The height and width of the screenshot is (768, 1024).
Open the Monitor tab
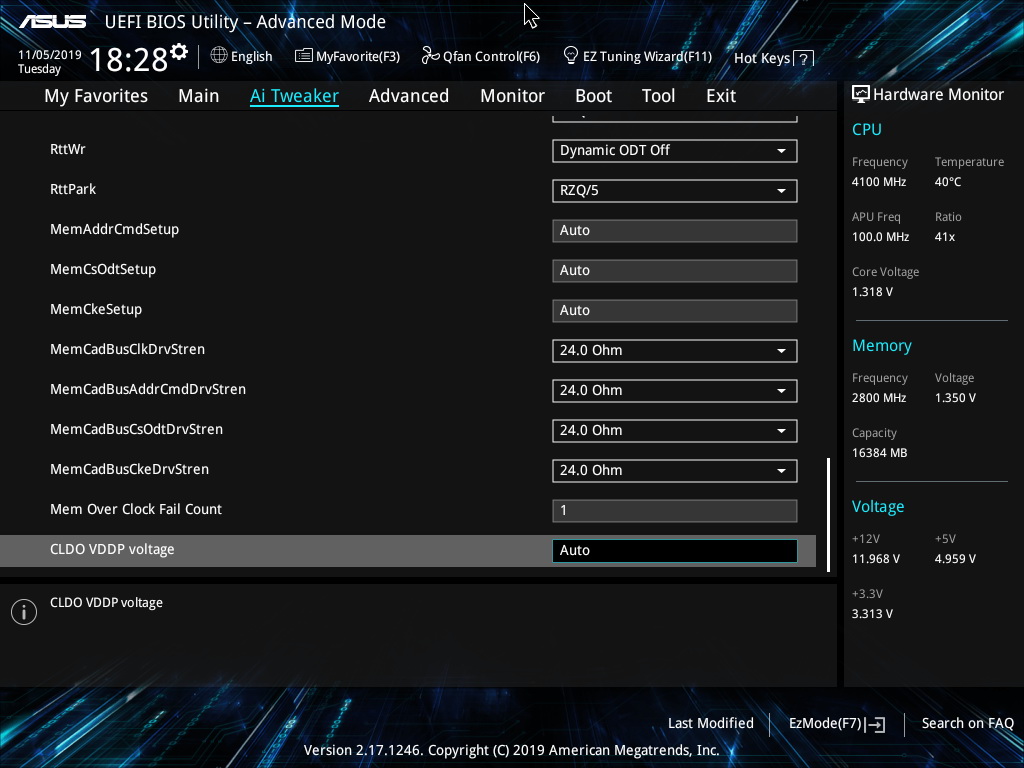tap(512, 96)
